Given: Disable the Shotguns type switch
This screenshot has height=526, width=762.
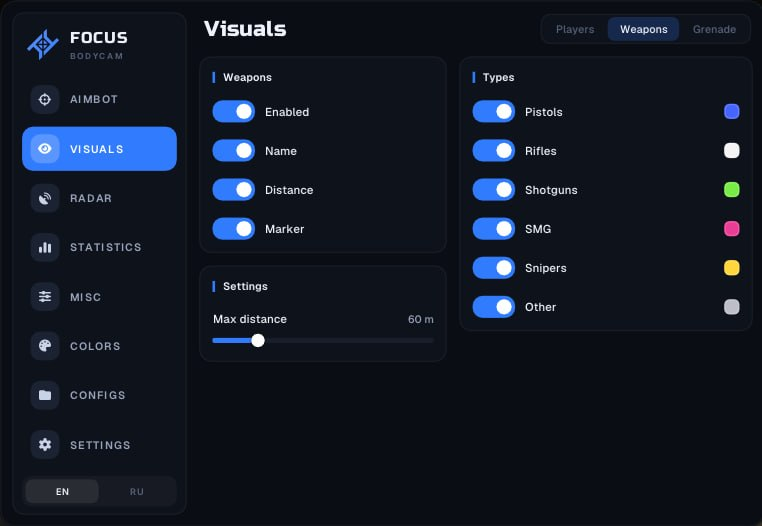Looking at the screenshot, I should pyautogui.click(x=494, y=190).
